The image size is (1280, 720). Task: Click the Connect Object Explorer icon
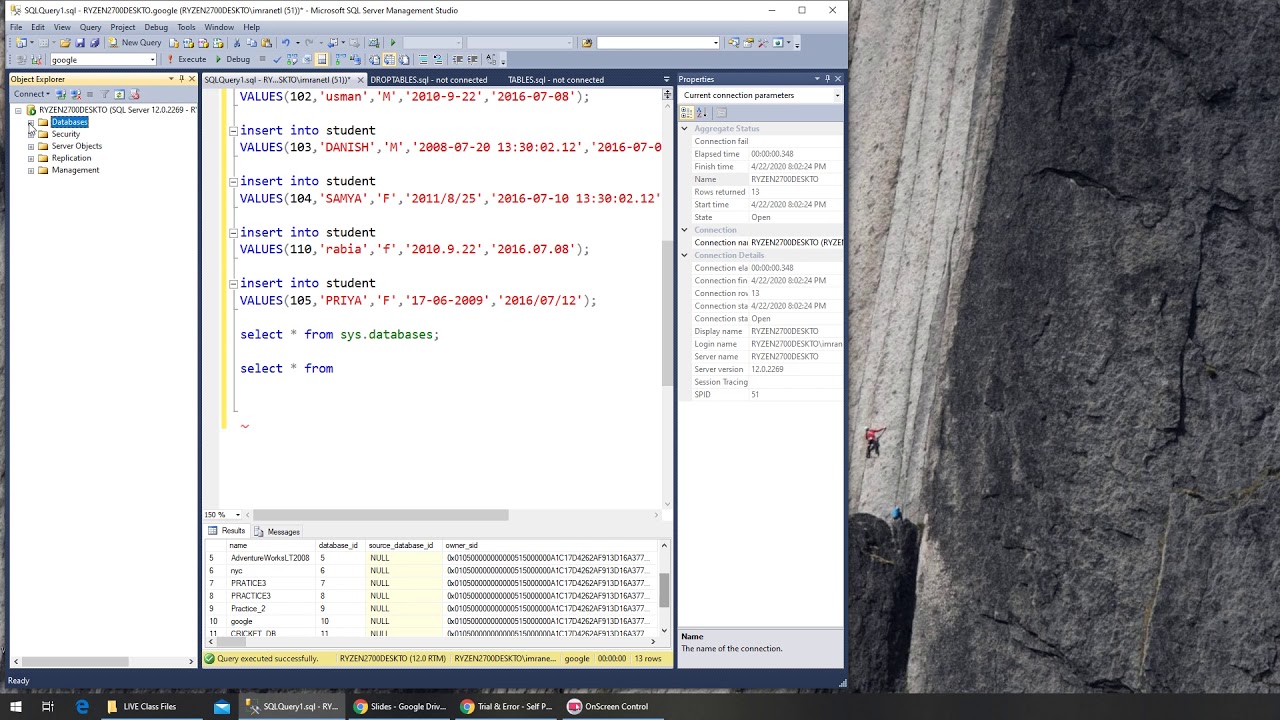tap(61, 94)
